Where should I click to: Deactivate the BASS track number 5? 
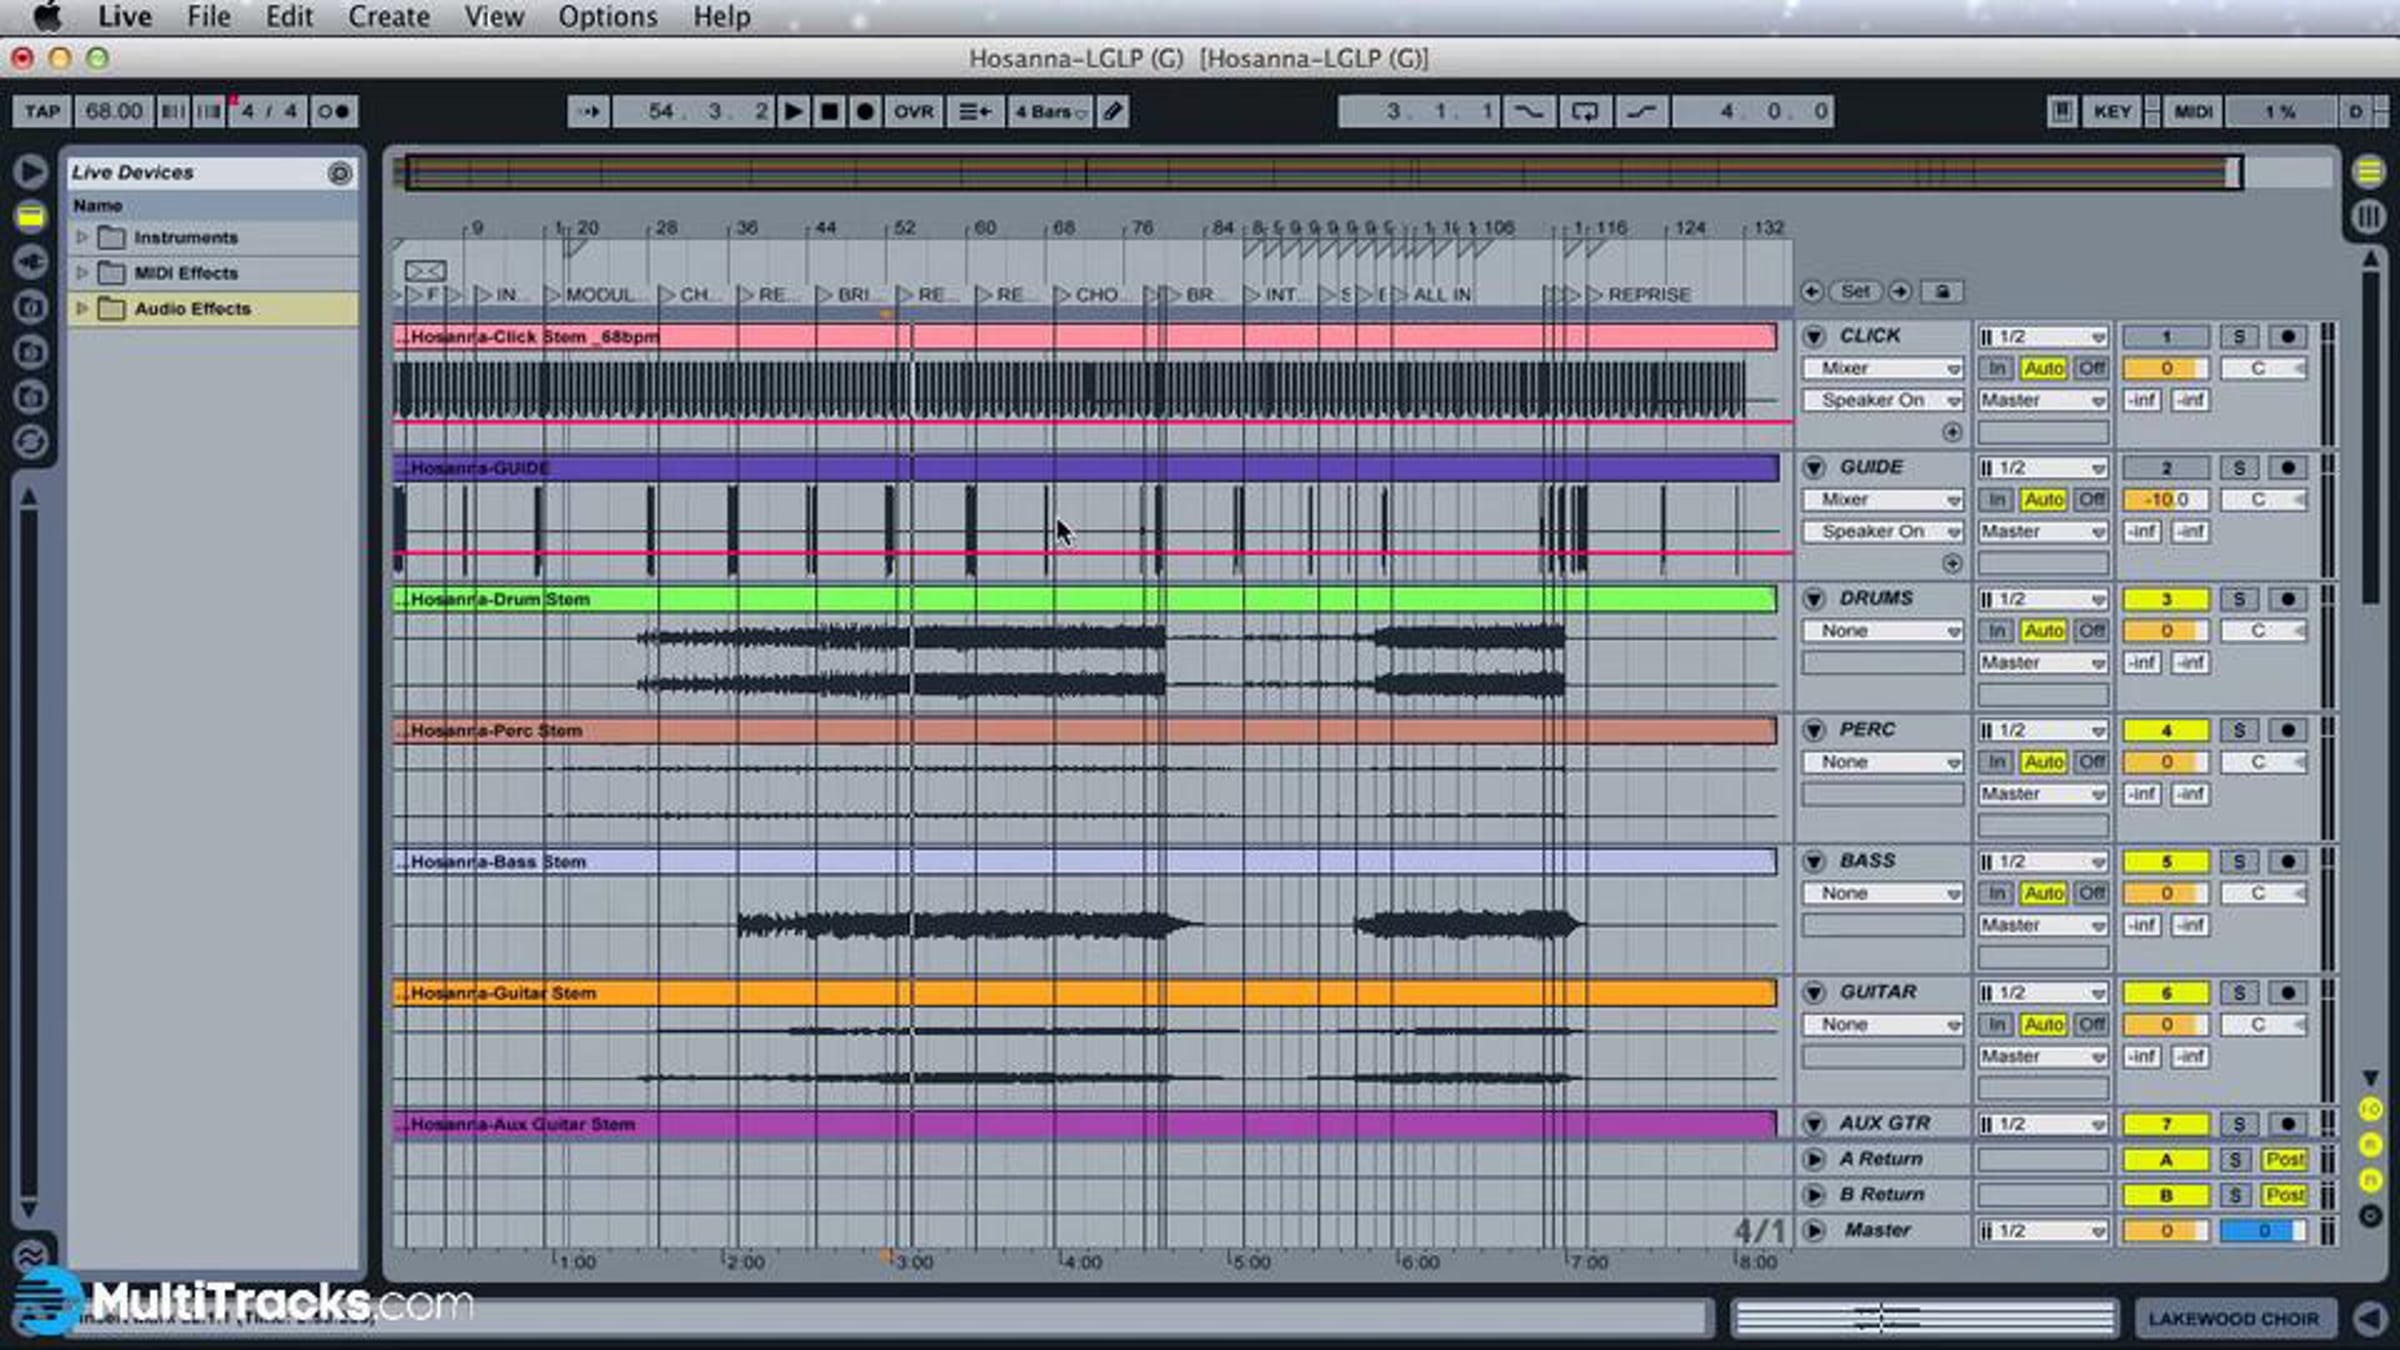2166,862
